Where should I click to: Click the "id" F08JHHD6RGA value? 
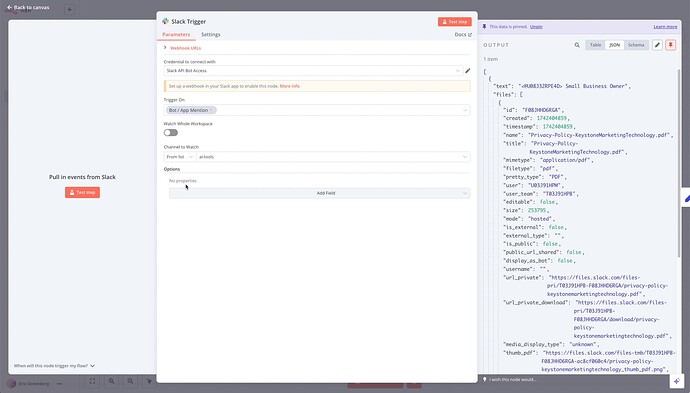pos(542,110)
